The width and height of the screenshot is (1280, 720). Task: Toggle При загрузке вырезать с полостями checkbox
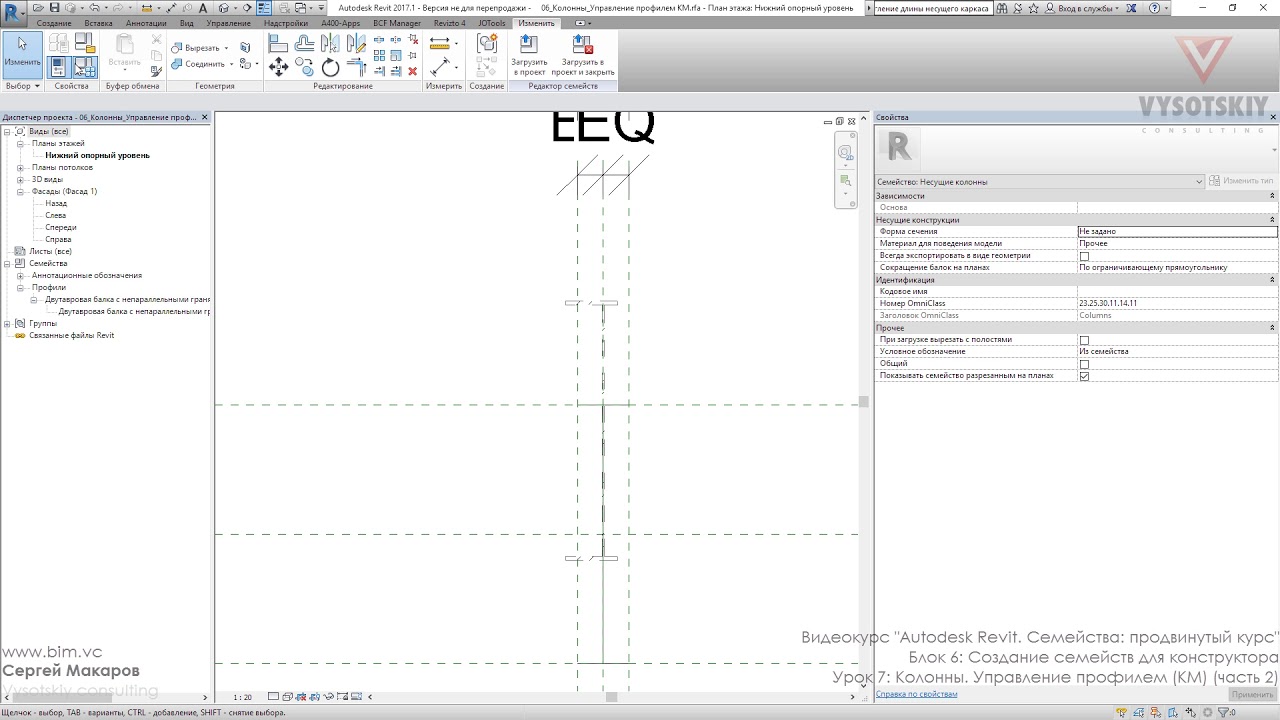pos(1084,340)
